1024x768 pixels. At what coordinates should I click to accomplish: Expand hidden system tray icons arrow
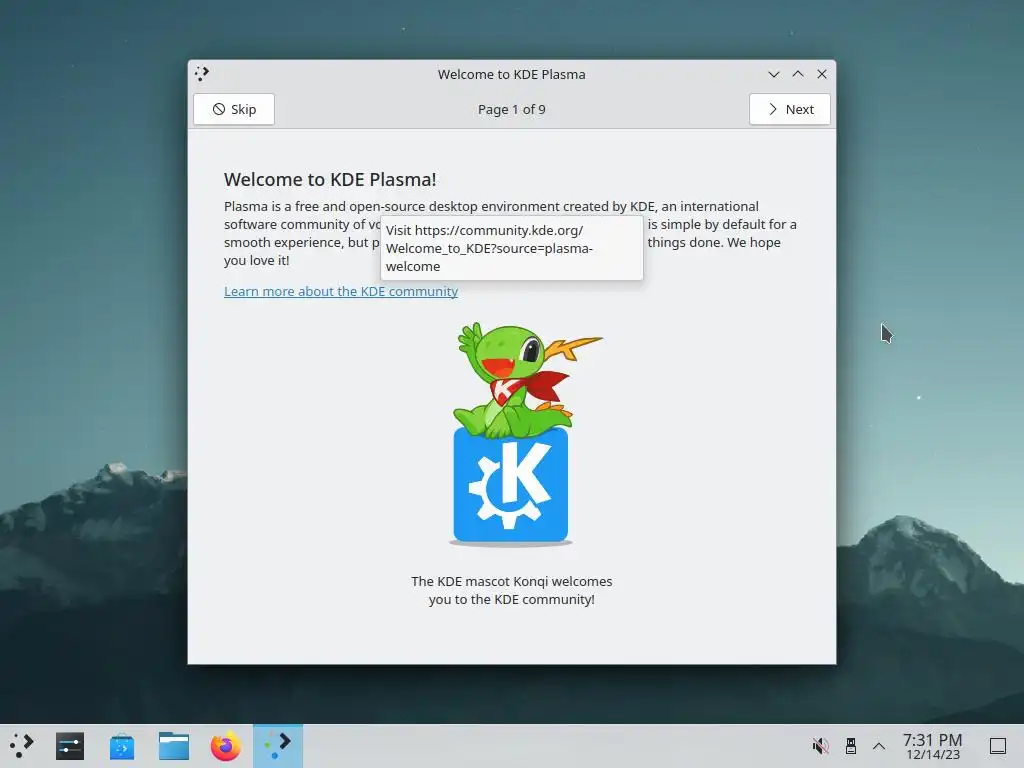(x=879, y=746)
